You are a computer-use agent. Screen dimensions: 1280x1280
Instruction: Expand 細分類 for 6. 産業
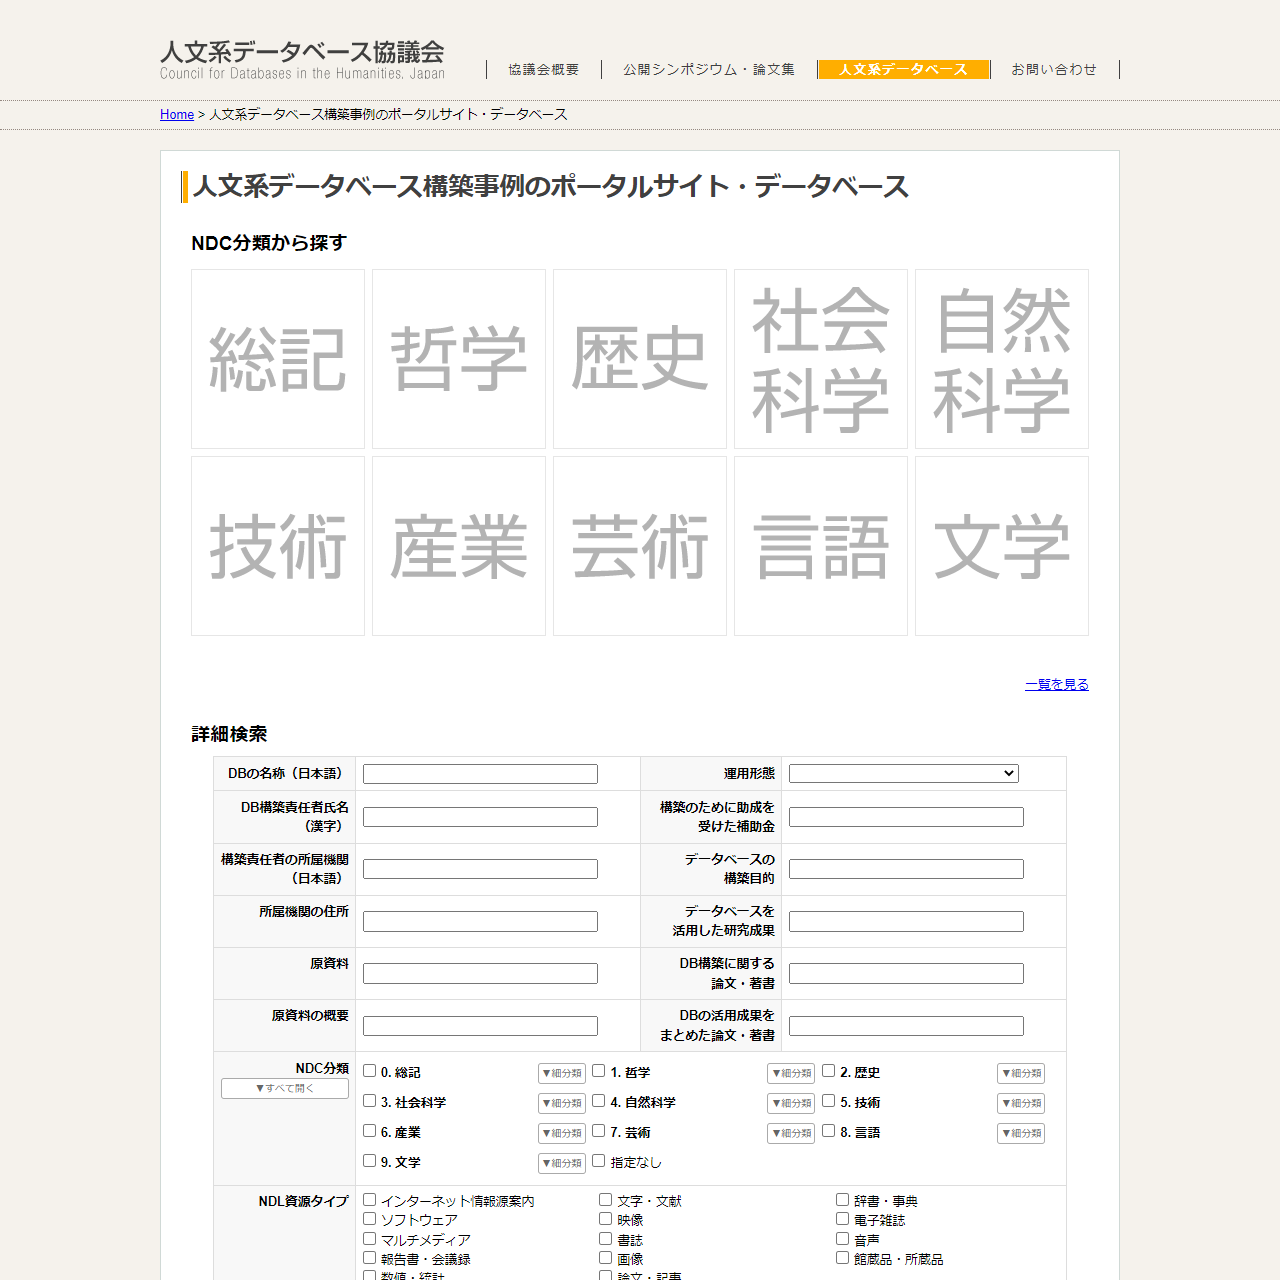(562, 1133)
